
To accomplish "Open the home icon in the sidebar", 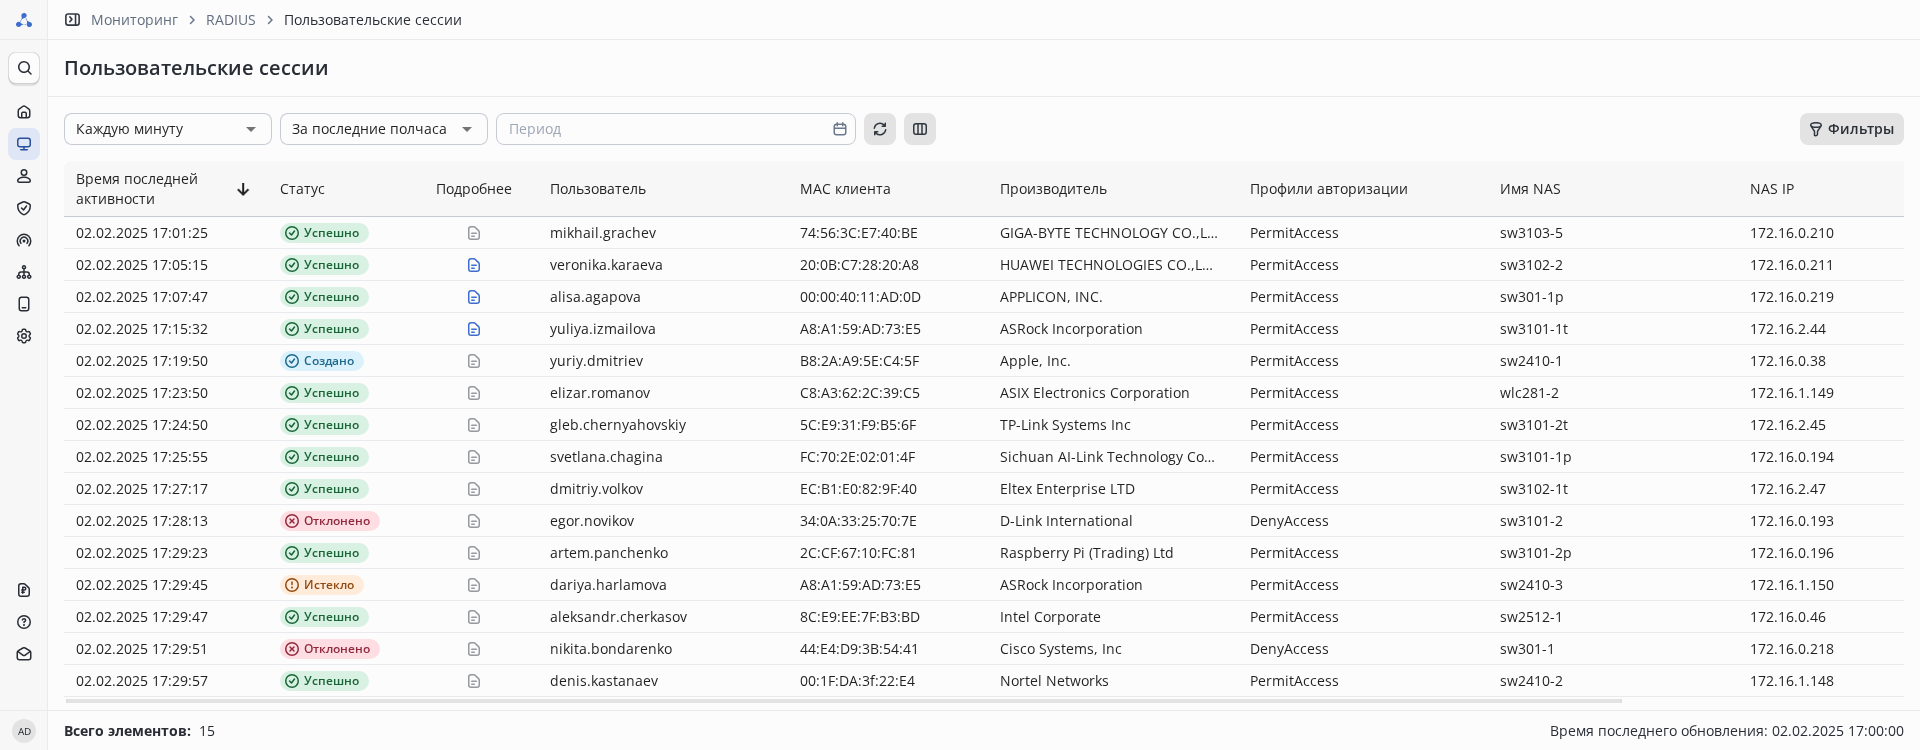I will (x=24, y=112).
